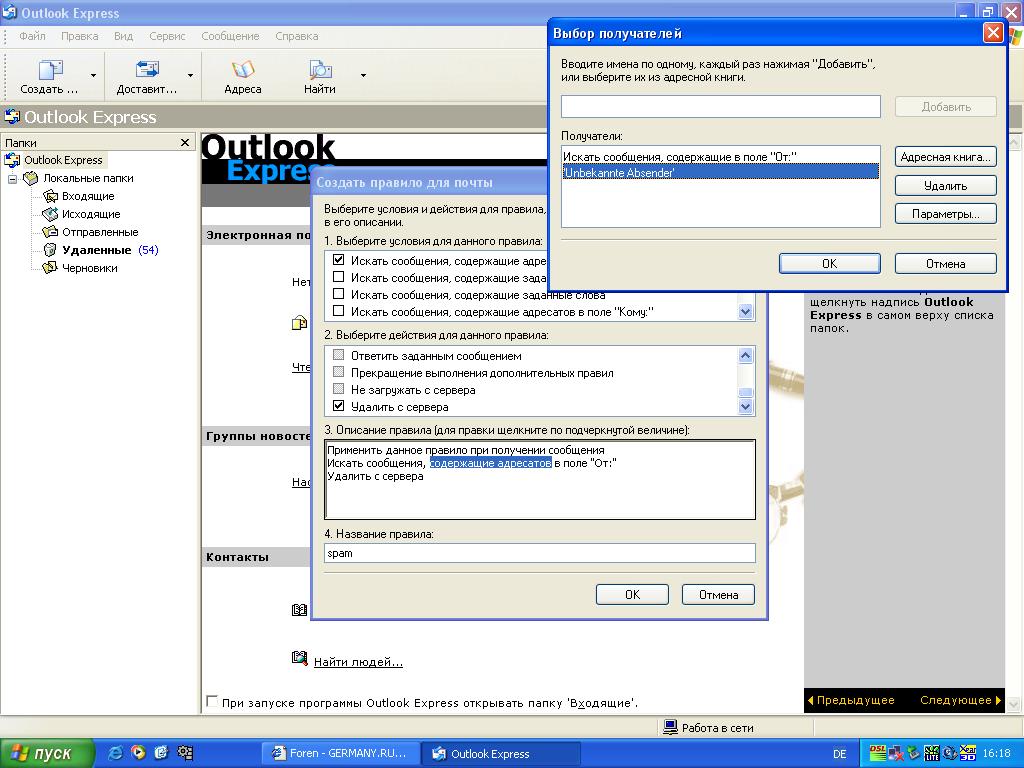Open the Доставить button dropdown arrow

(190, 76)
